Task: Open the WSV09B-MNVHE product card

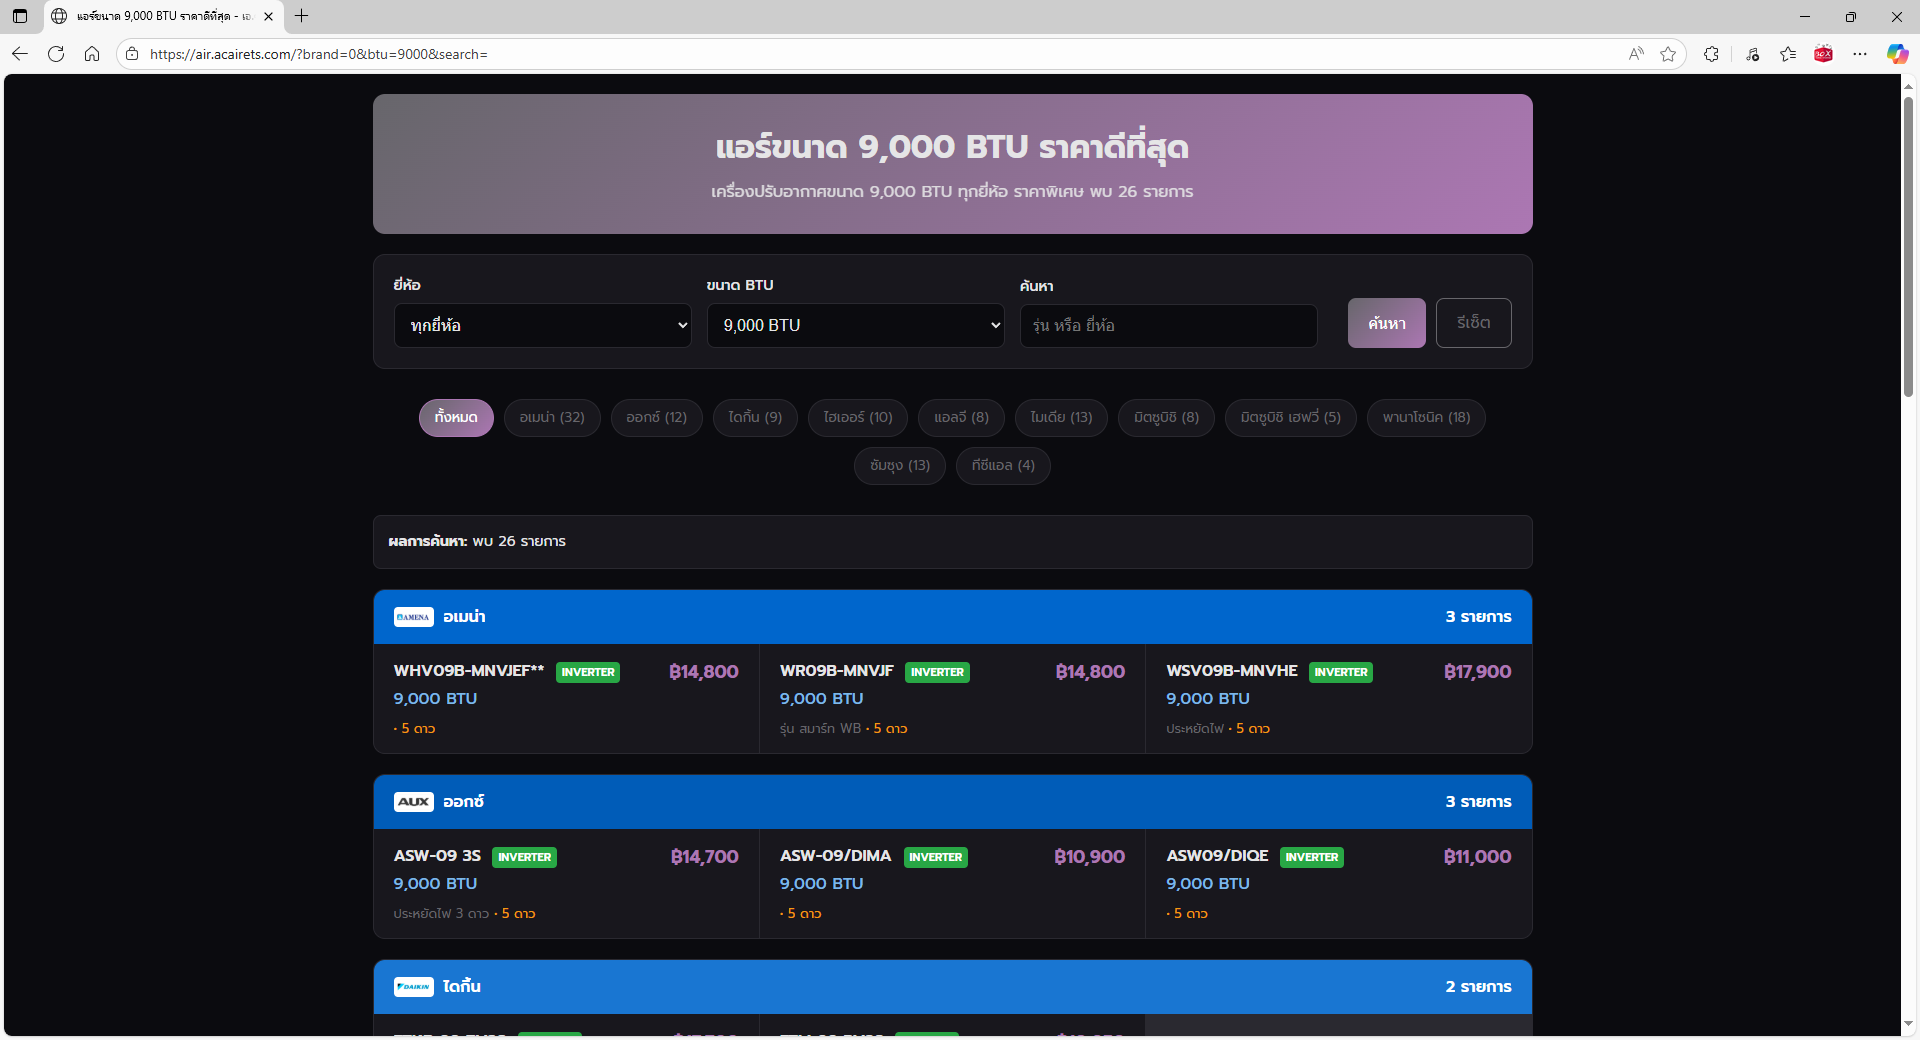Action: click(x=1339, y=698)
